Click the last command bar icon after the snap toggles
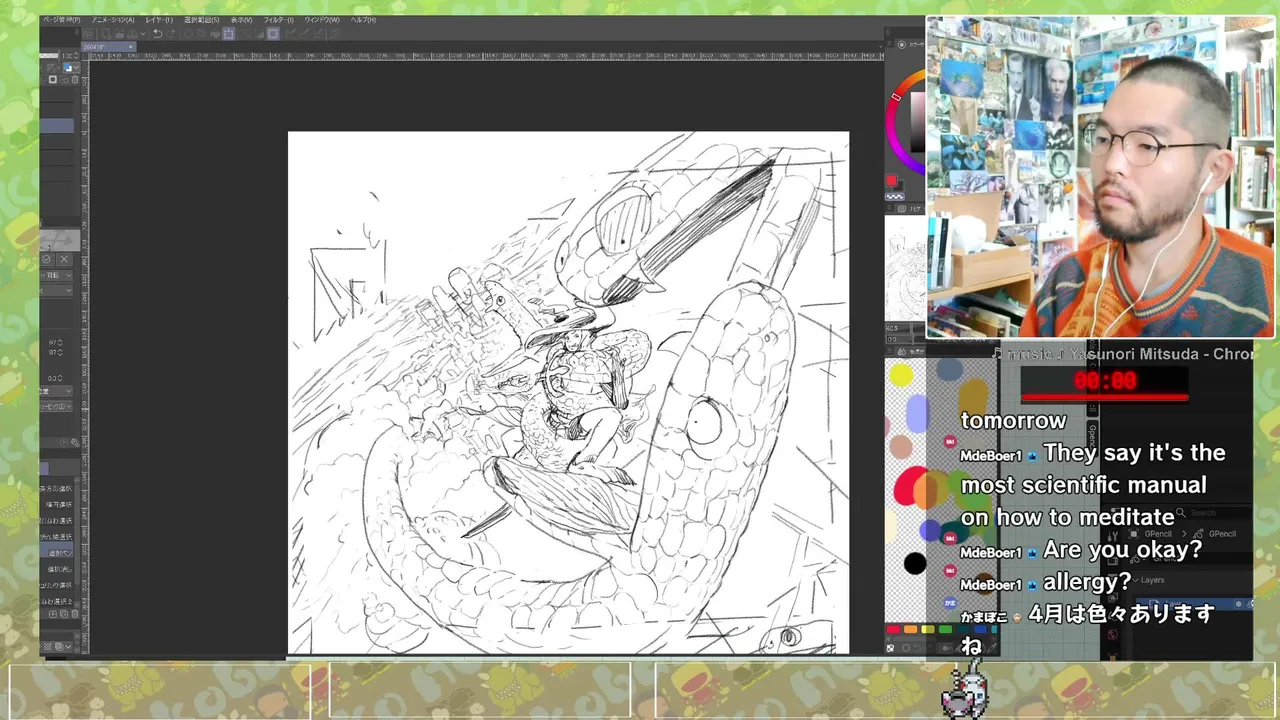 pyautogui.click(x=335, y=34)
